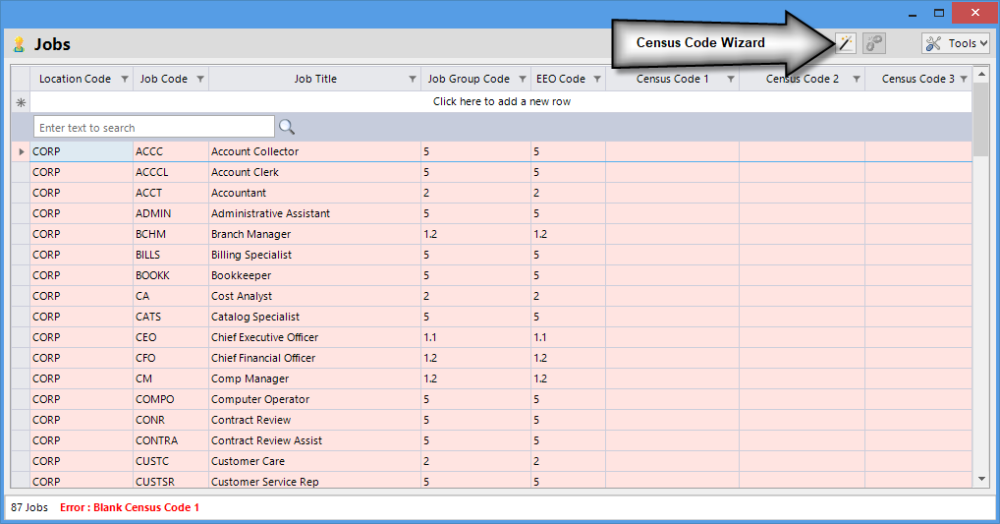Screen dimensions: 1000x524
Task: Click the CEO job code cell
Action: coord(170,337)
